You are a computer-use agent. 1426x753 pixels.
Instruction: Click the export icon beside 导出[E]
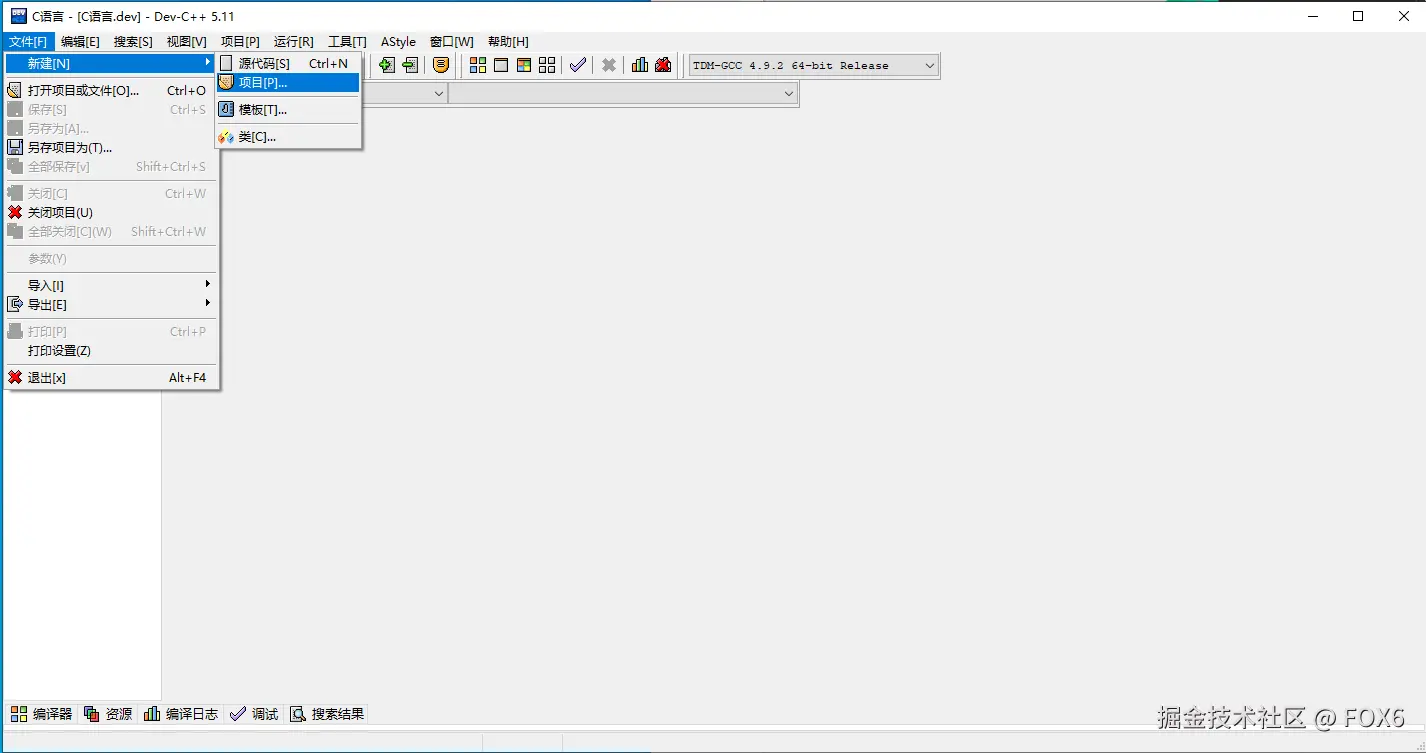(x=15, y=304)
